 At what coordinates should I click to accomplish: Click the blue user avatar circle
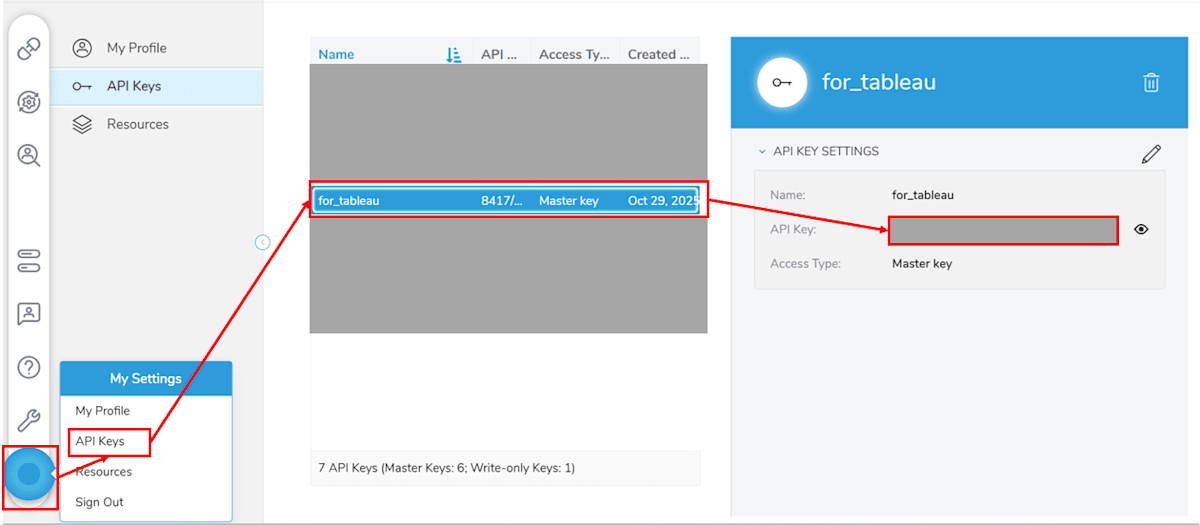click(29, 474)
